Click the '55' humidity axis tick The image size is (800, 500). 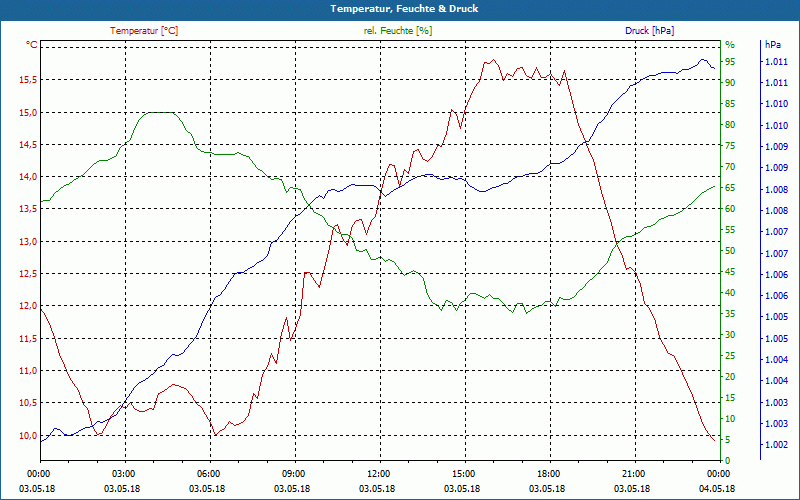tap(730, 230)
